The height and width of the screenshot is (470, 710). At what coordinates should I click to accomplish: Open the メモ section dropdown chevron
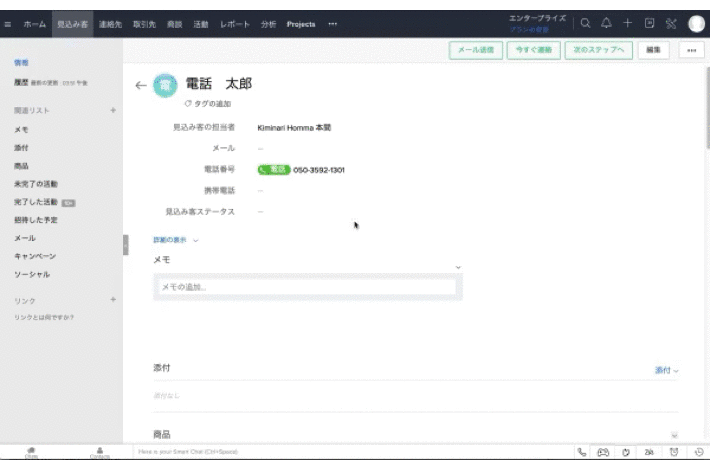click(458, 268)
